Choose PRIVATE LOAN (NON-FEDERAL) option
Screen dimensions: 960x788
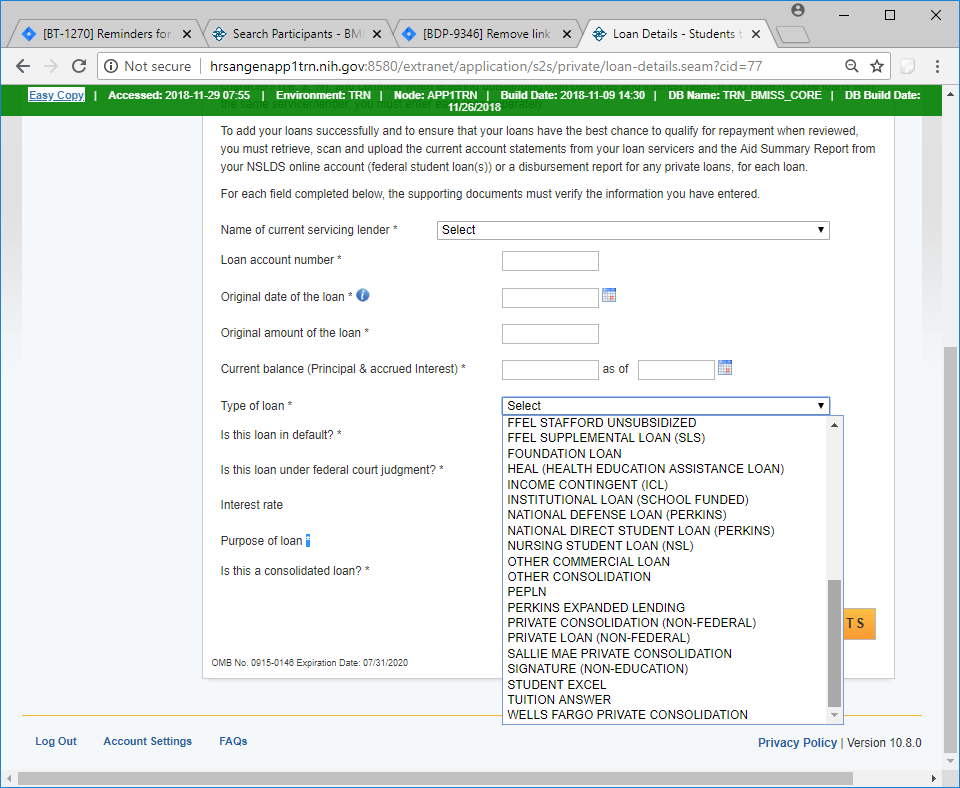[598, 638]
